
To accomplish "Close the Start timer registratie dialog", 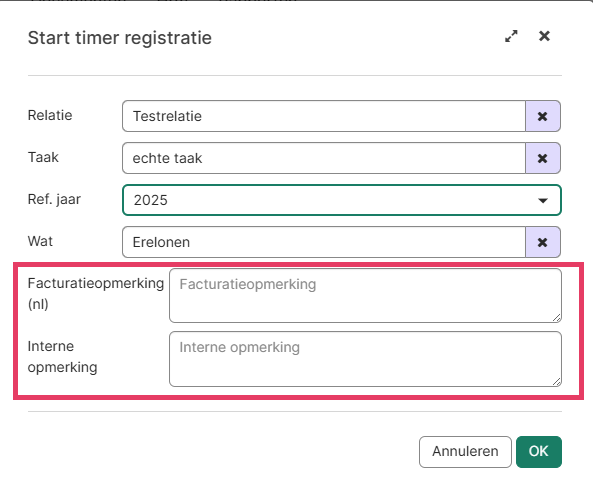I will click(544, 36).
